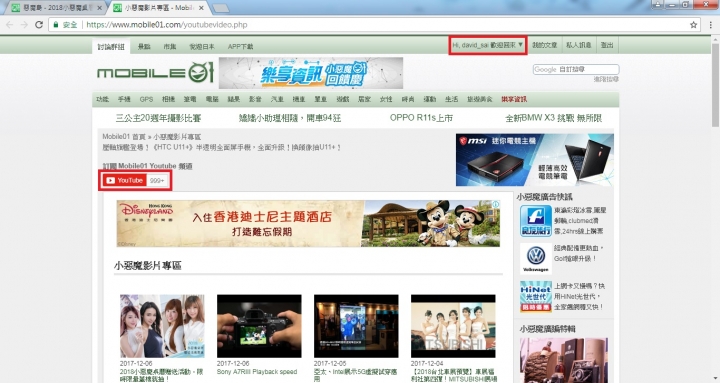Click the YouTube subscribe button

[x=124, y=180]
